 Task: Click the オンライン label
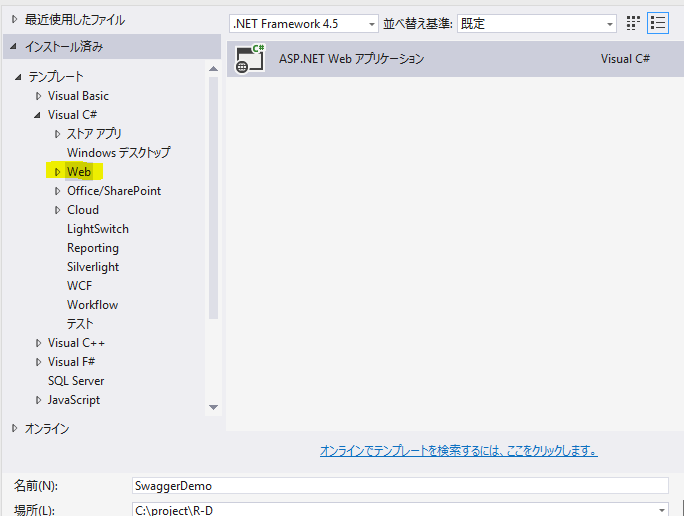pyautogui.click(x=47, y=428)
